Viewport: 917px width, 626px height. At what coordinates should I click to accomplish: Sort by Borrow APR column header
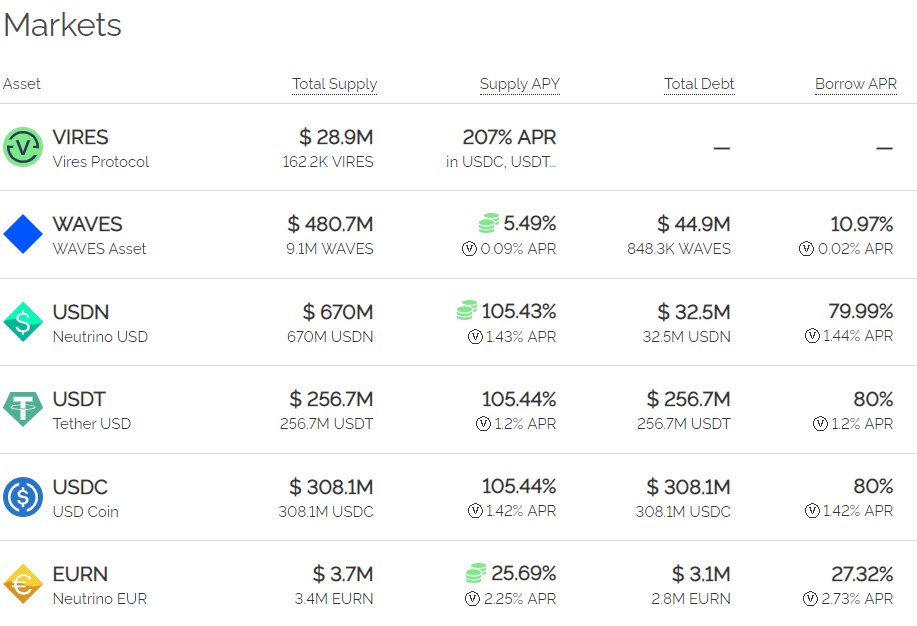tap(856, 84)
